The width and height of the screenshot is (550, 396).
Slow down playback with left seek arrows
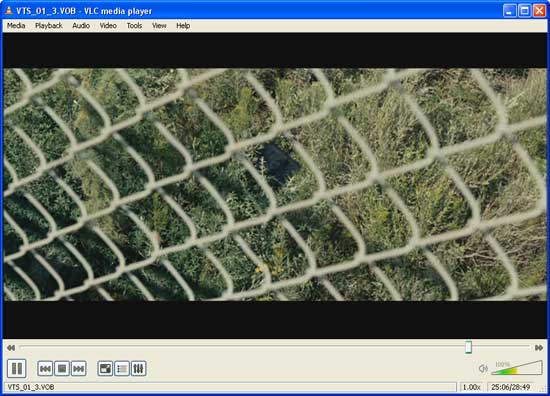11,348
